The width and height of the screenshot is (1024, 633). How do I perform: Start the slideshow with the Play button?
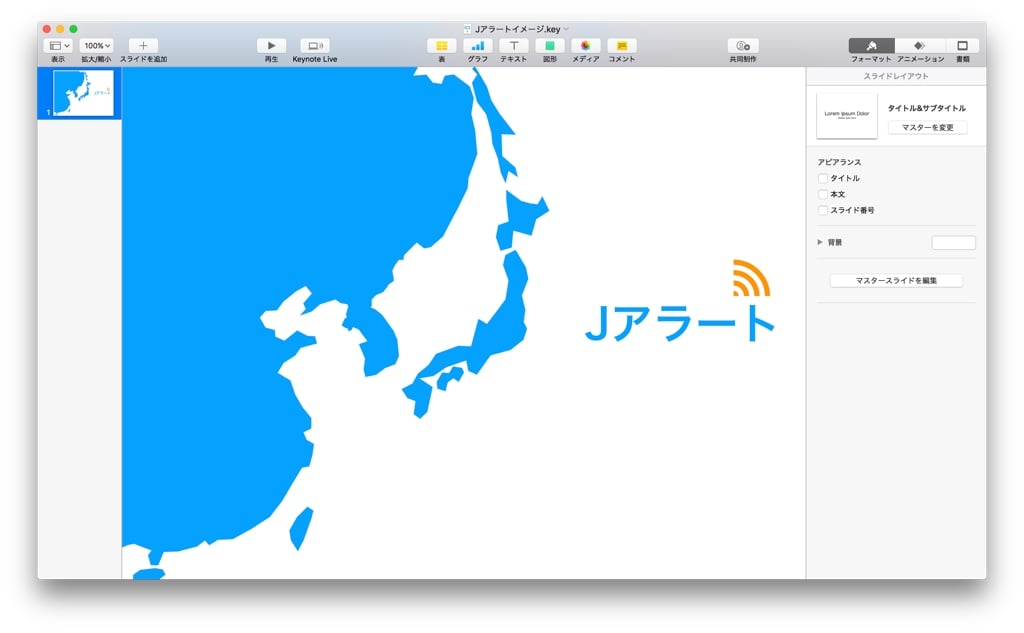(x=271, y=46)
